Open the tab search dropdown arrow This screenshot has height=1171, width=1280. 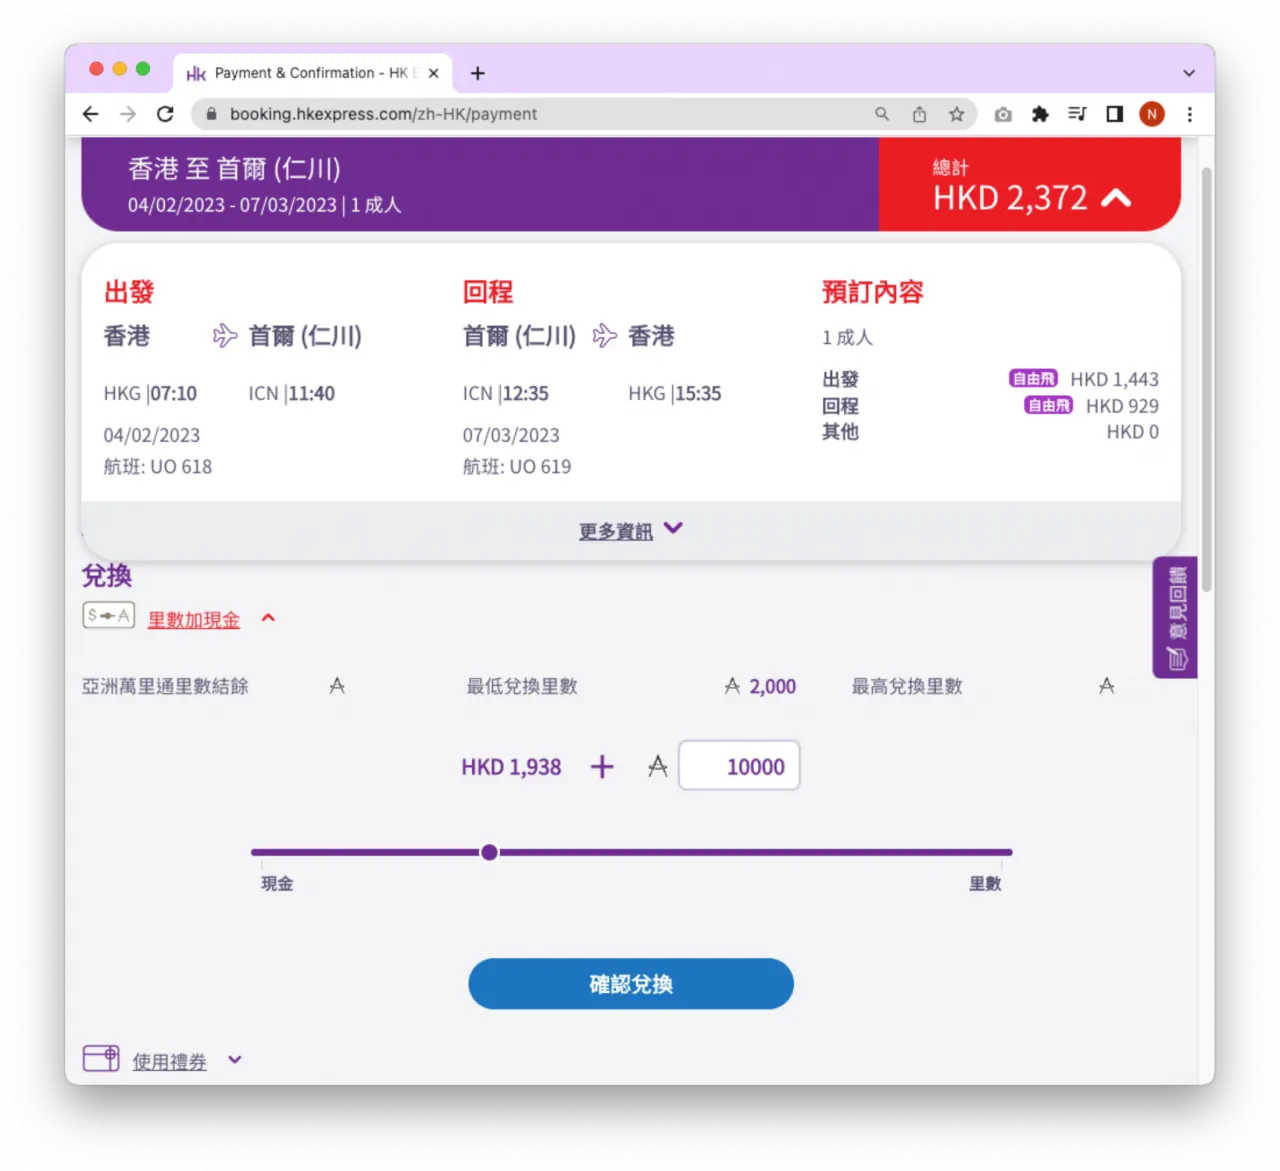1189,73
